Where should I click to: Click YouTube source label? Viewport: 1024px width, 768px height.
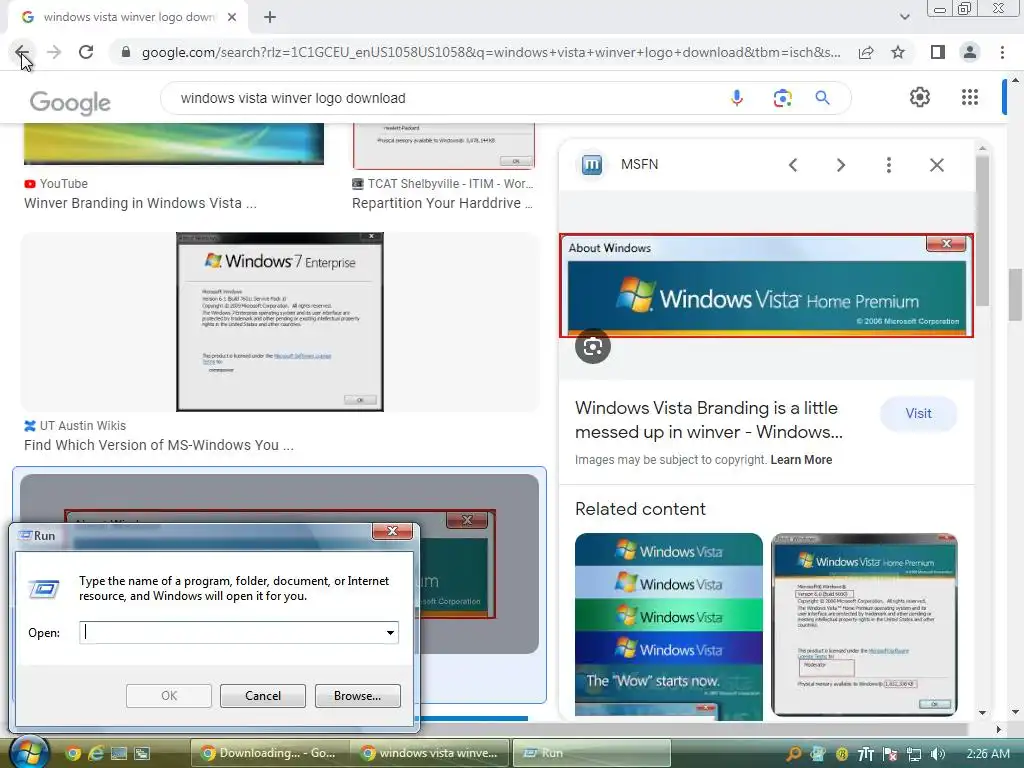[63, 184]
